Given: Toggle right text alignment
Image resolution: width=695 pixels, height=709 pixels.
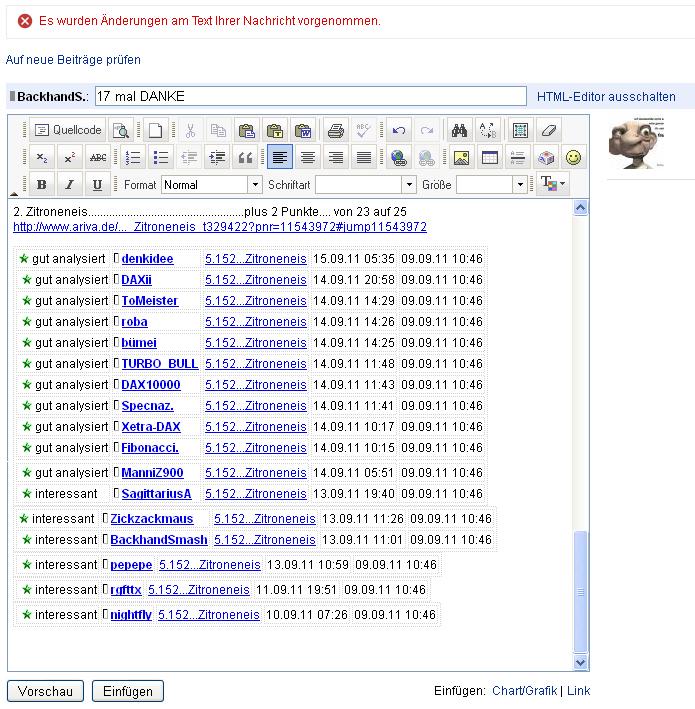Looking at the screenshot, I should (336, 157).
